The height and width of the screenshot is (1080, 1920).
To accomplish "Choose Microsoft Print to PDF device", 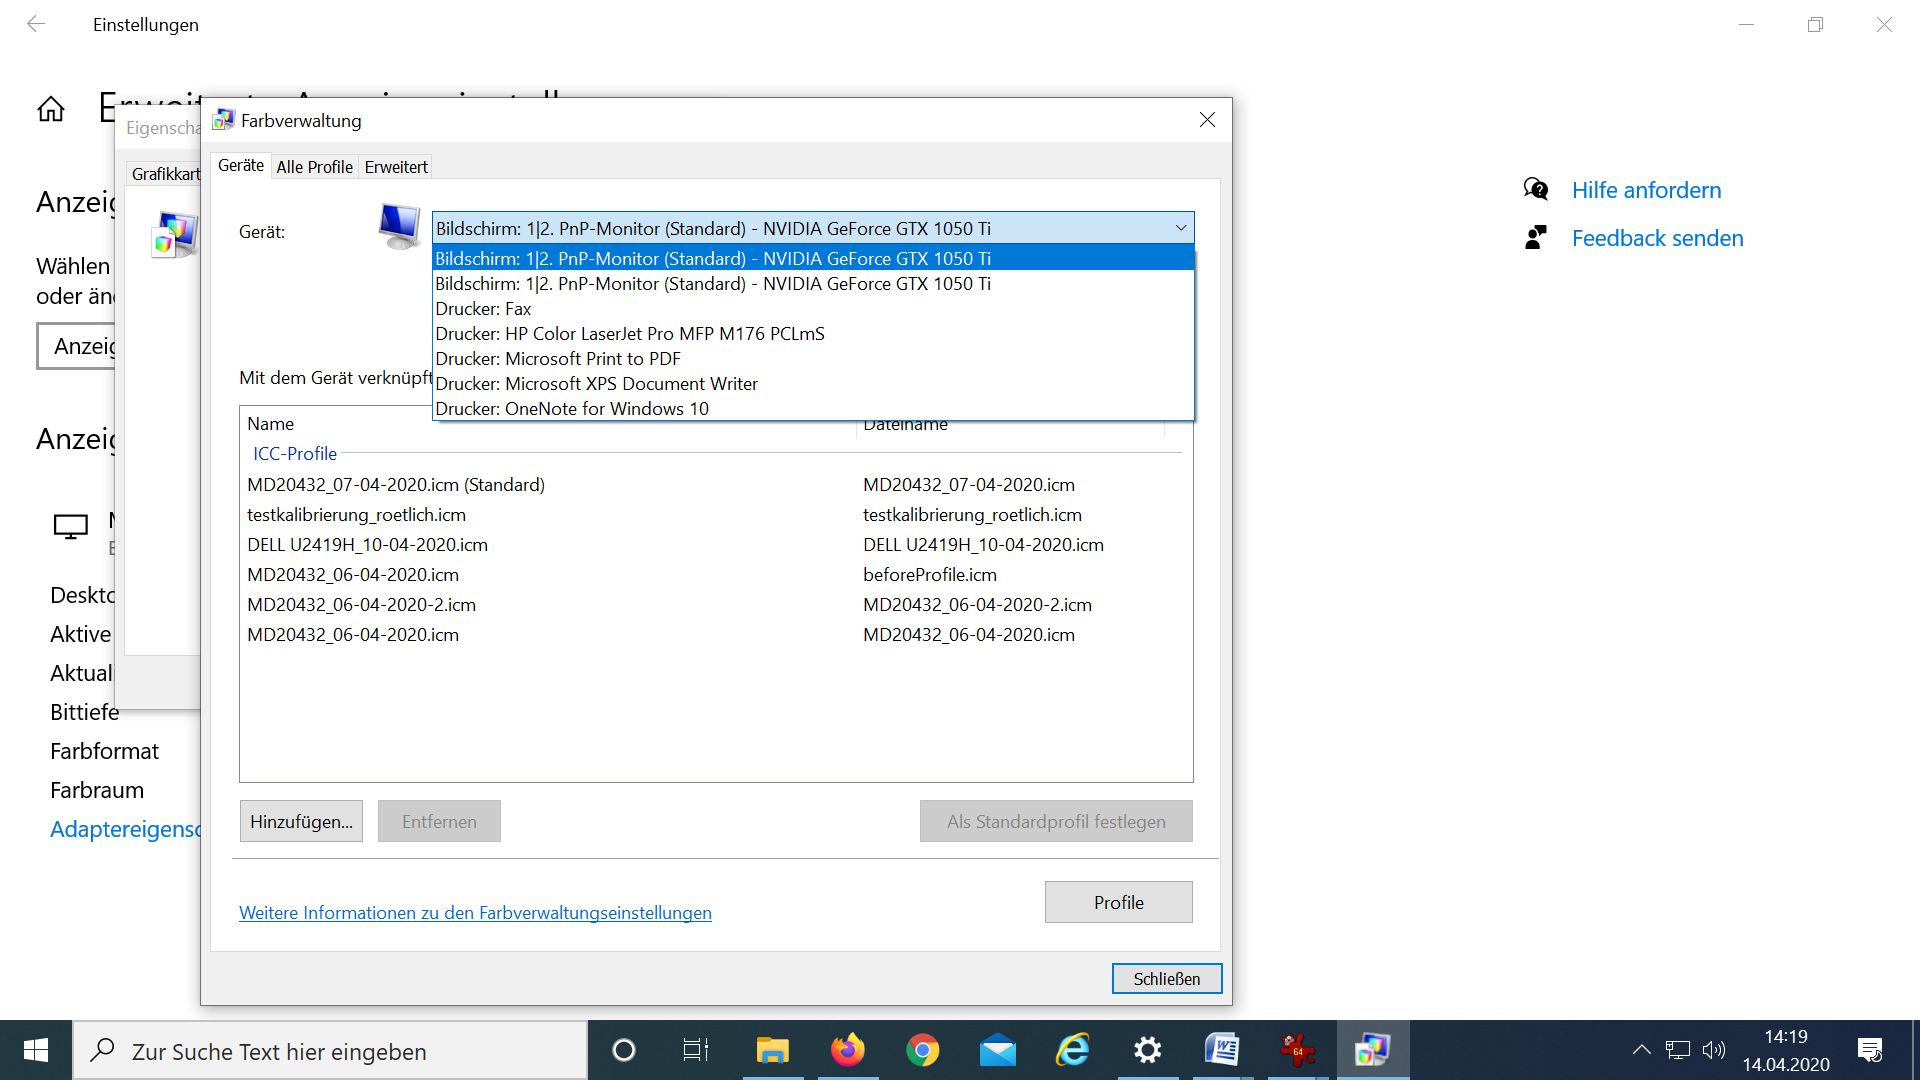I will [x=558, y=359].
